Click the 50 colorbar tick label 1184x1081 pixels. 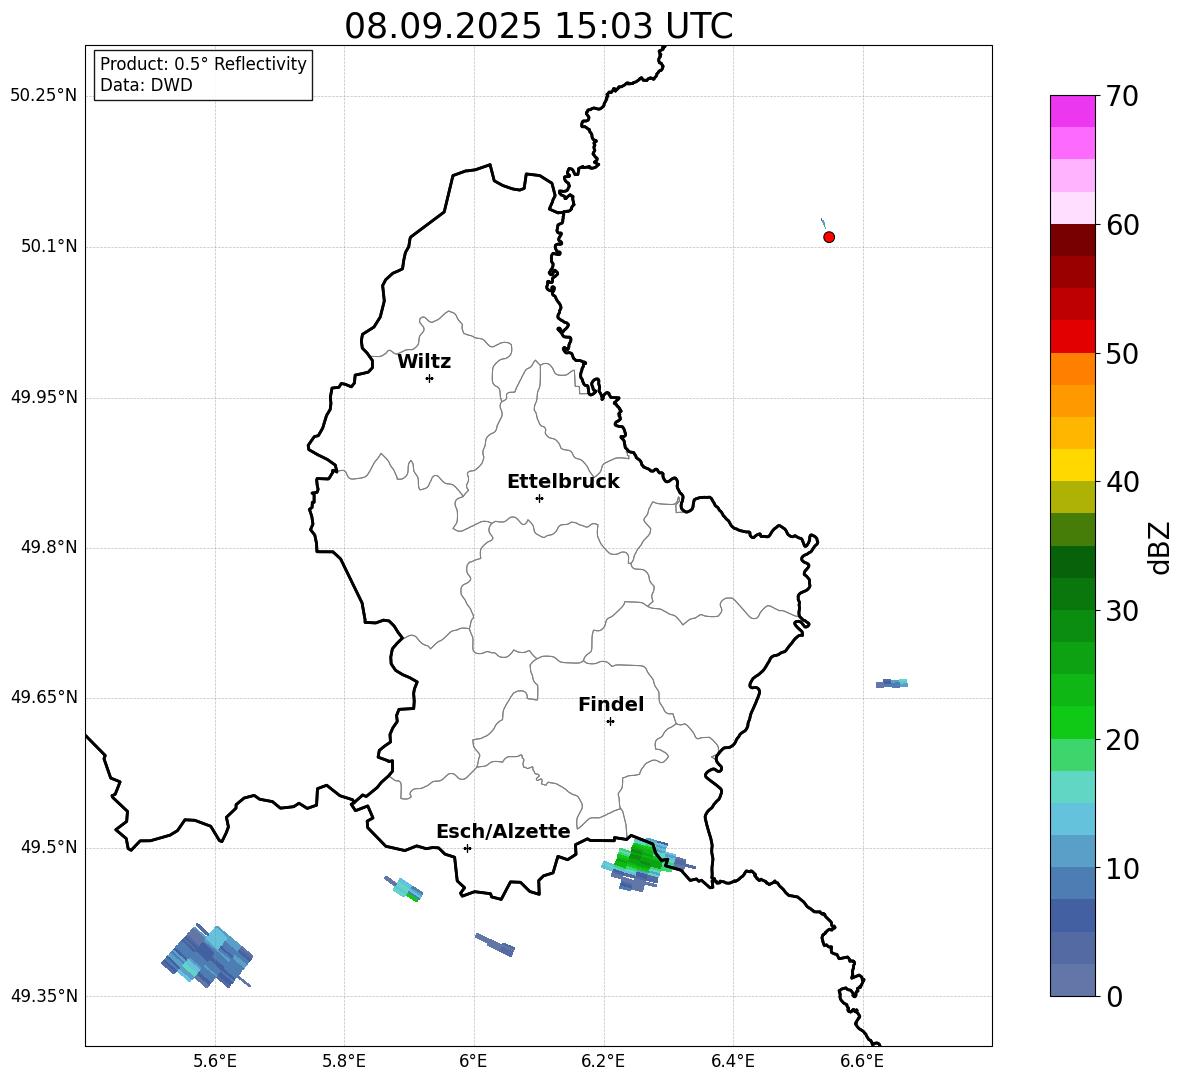(x=1122, y=354)
